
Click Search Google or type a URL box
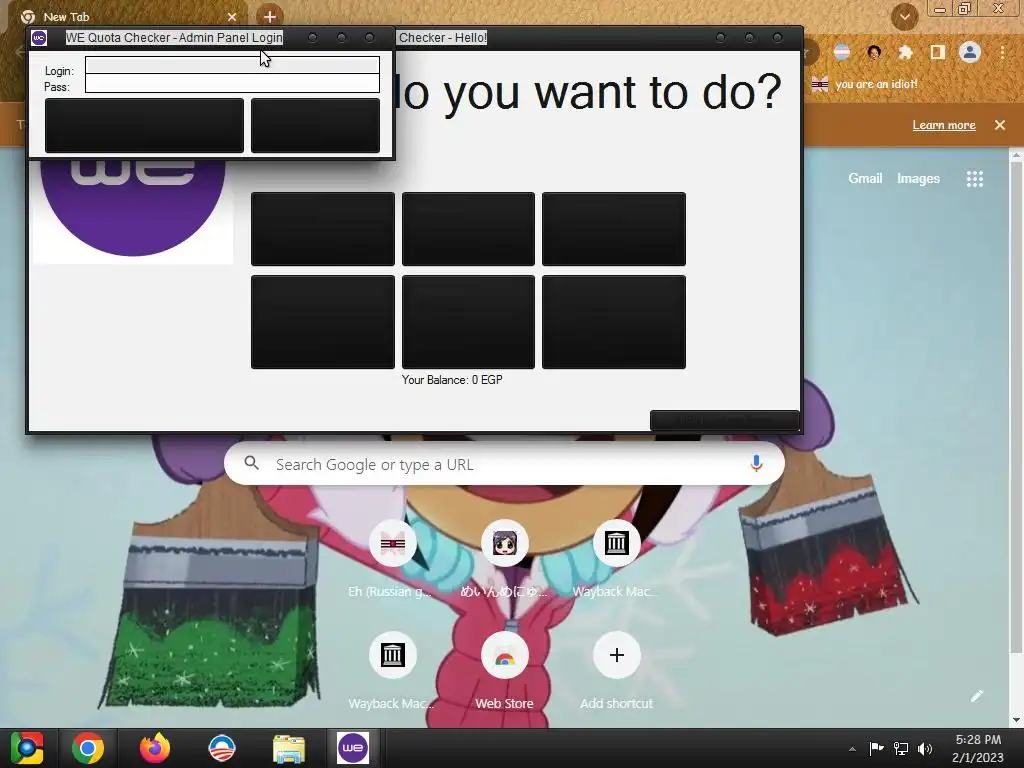tap(504, 464)
